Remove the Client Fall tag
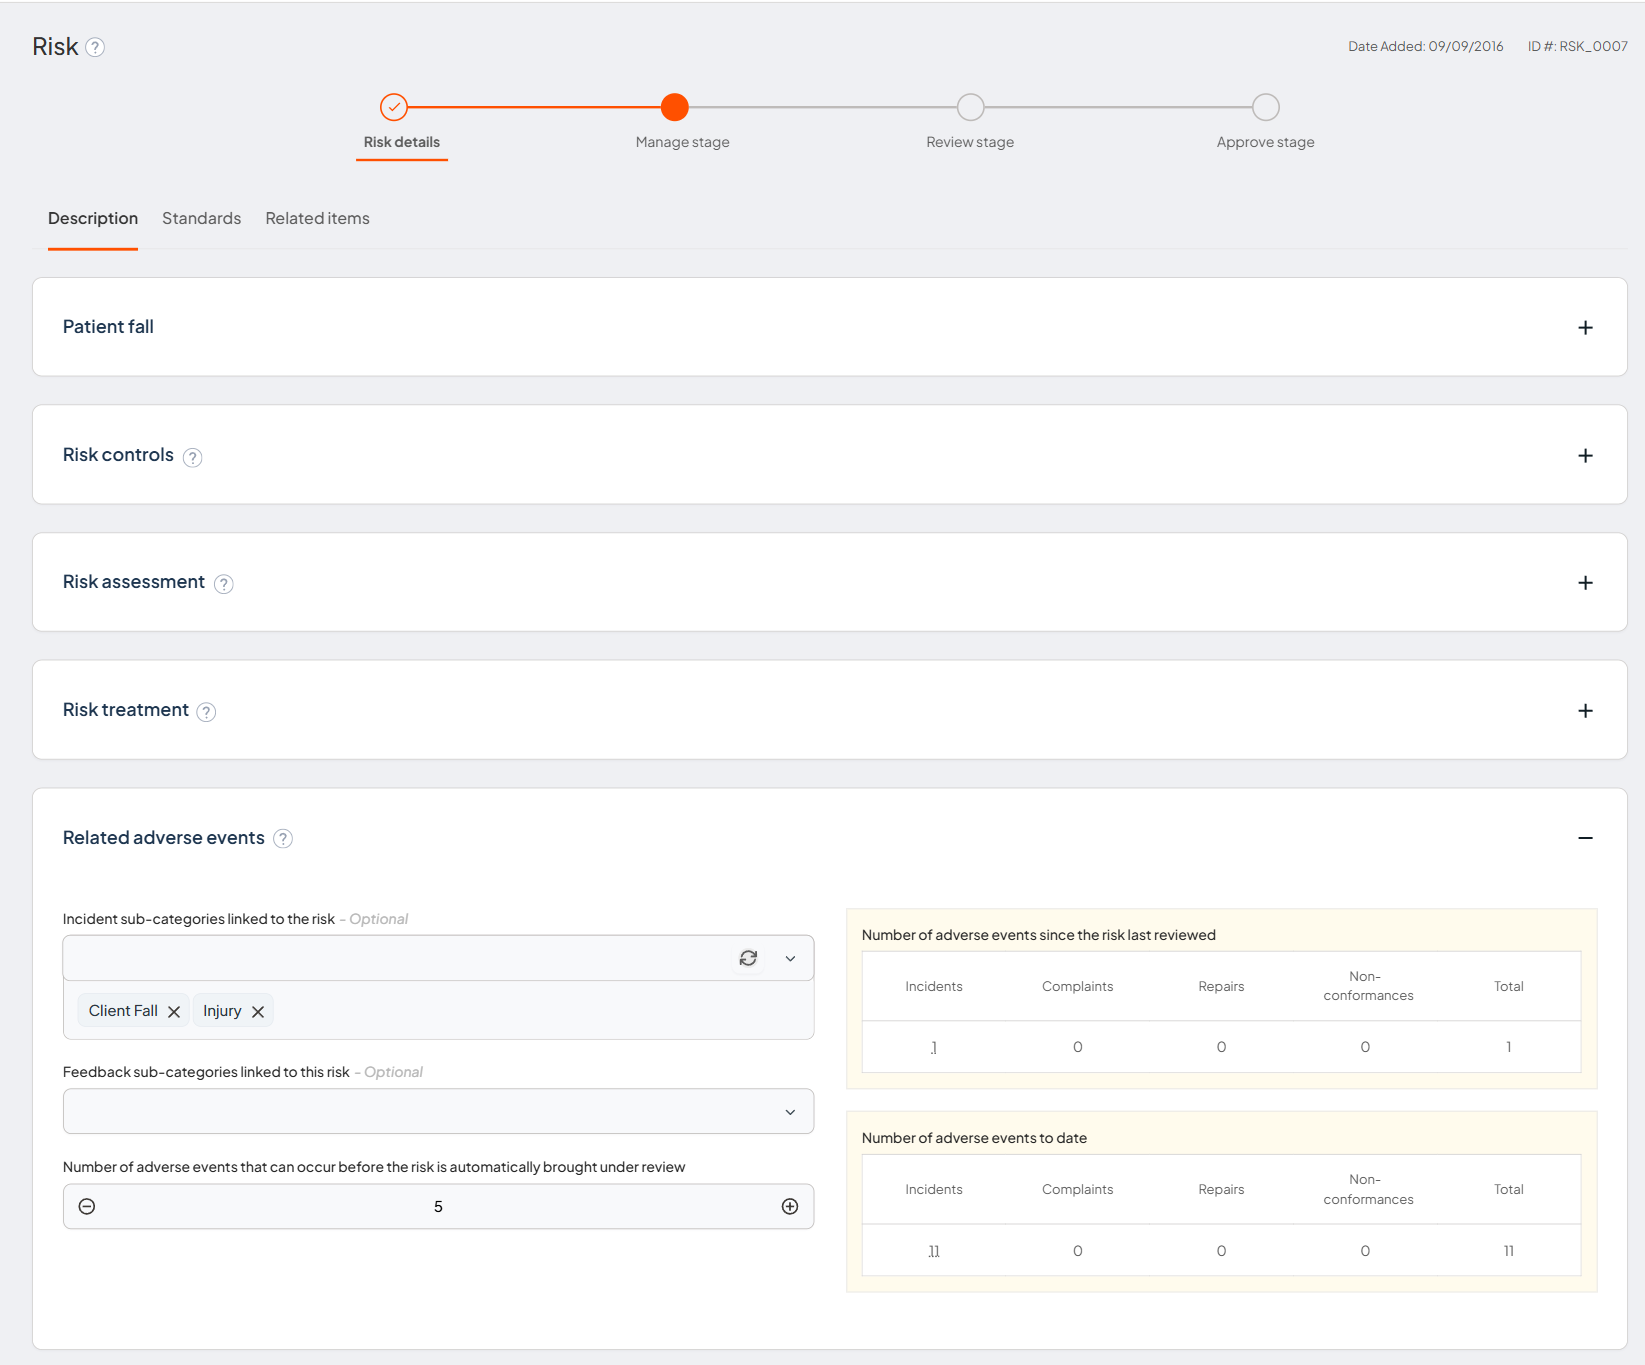The image size is (1645, 1365). point(174,1012)
